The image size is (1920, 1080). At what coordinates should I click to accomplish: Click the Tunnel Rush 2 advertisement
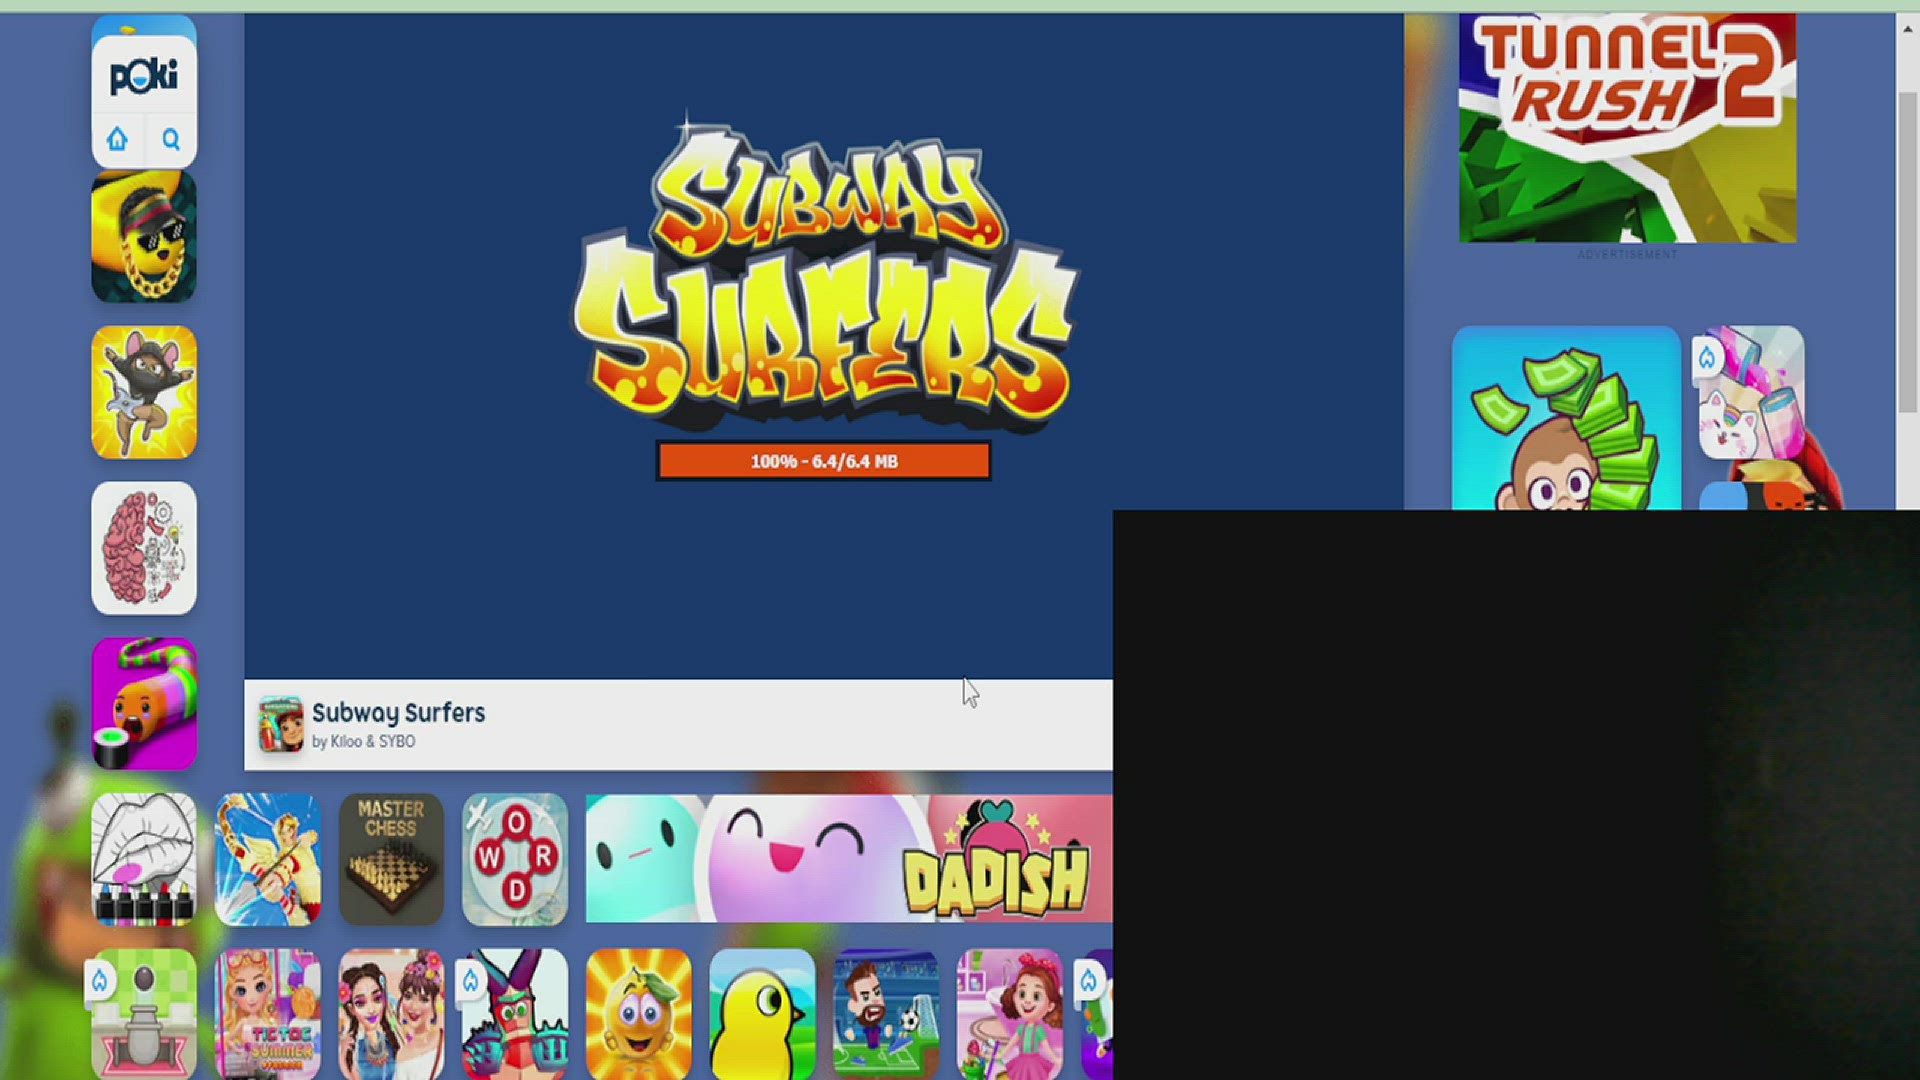click(x=1627, y=128)
